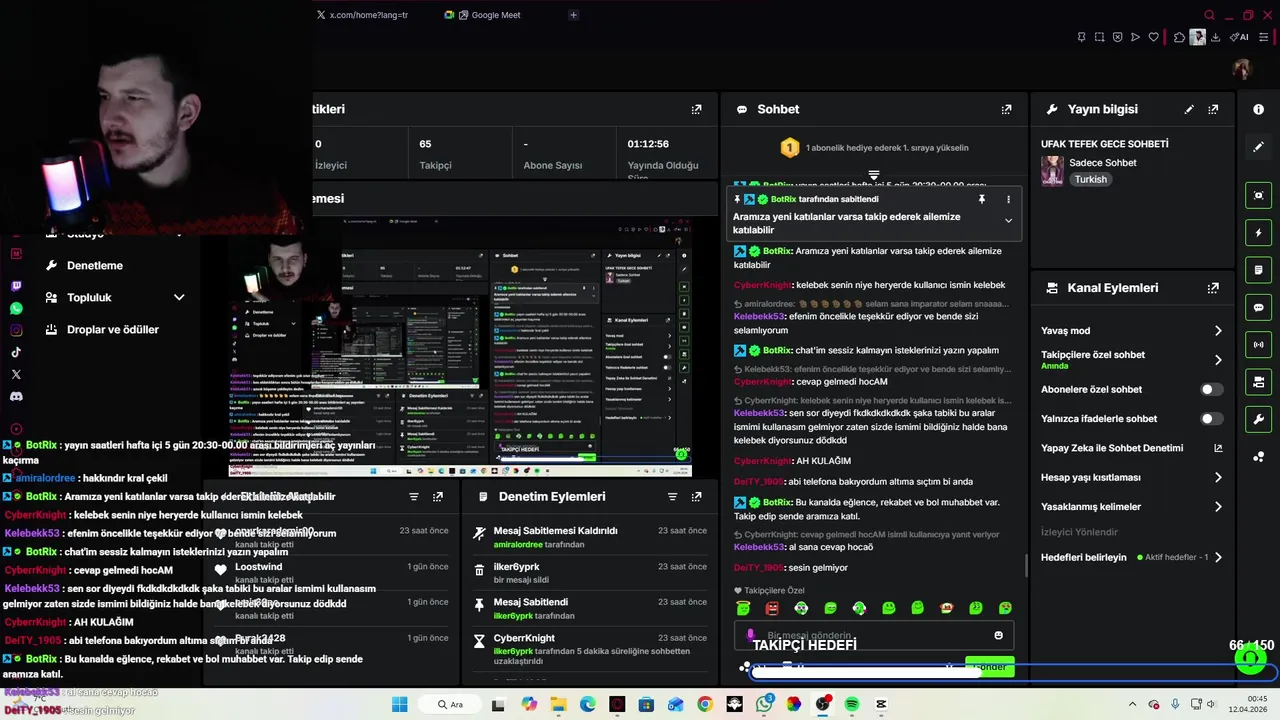The width and height of the screenshot is (1280, 720).
Task: Open a new browser tab
Action: (x=573, y=15)
